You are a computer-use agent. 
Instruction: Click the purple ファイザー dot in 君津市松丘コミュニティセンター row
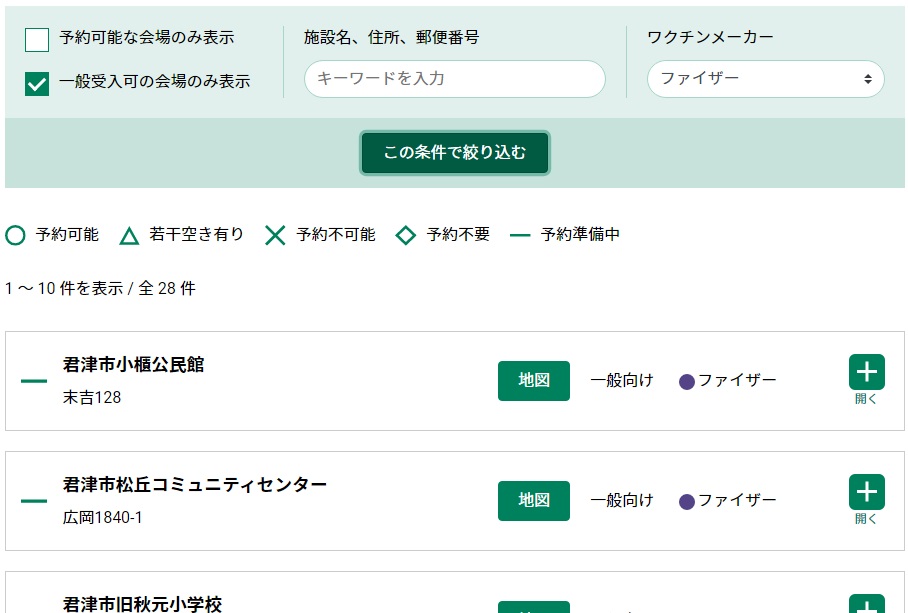pyautogui.click(x=687, y=502)
